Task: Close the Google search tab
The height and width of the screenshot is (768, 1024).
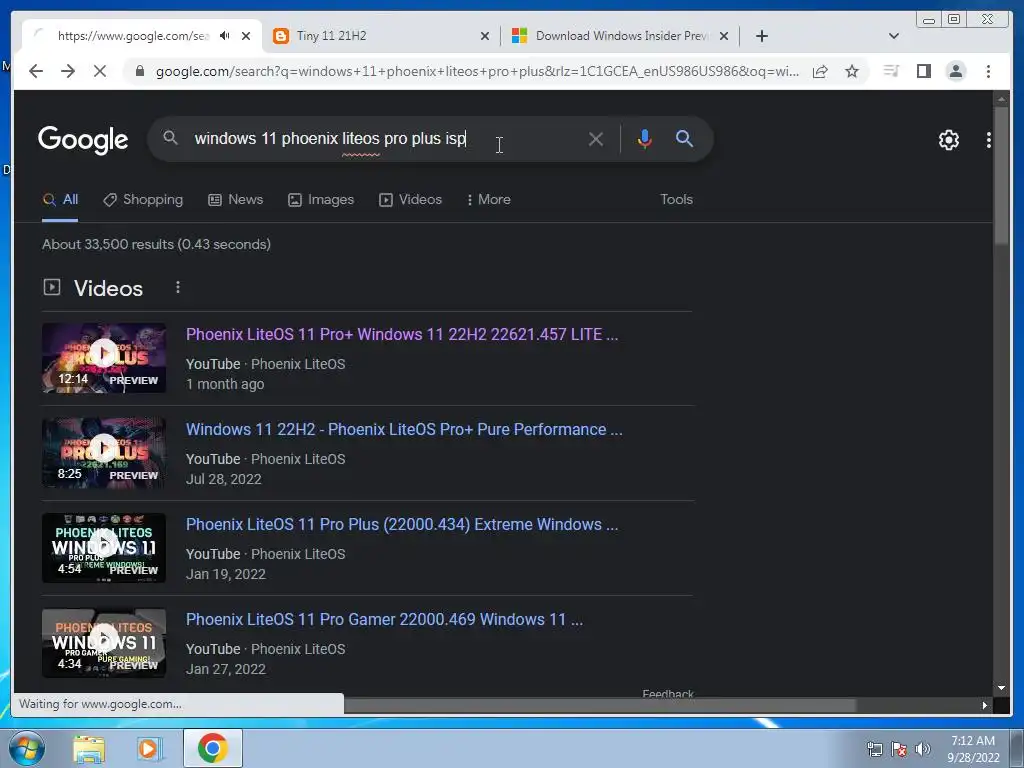Action: [x=246, y=36]
